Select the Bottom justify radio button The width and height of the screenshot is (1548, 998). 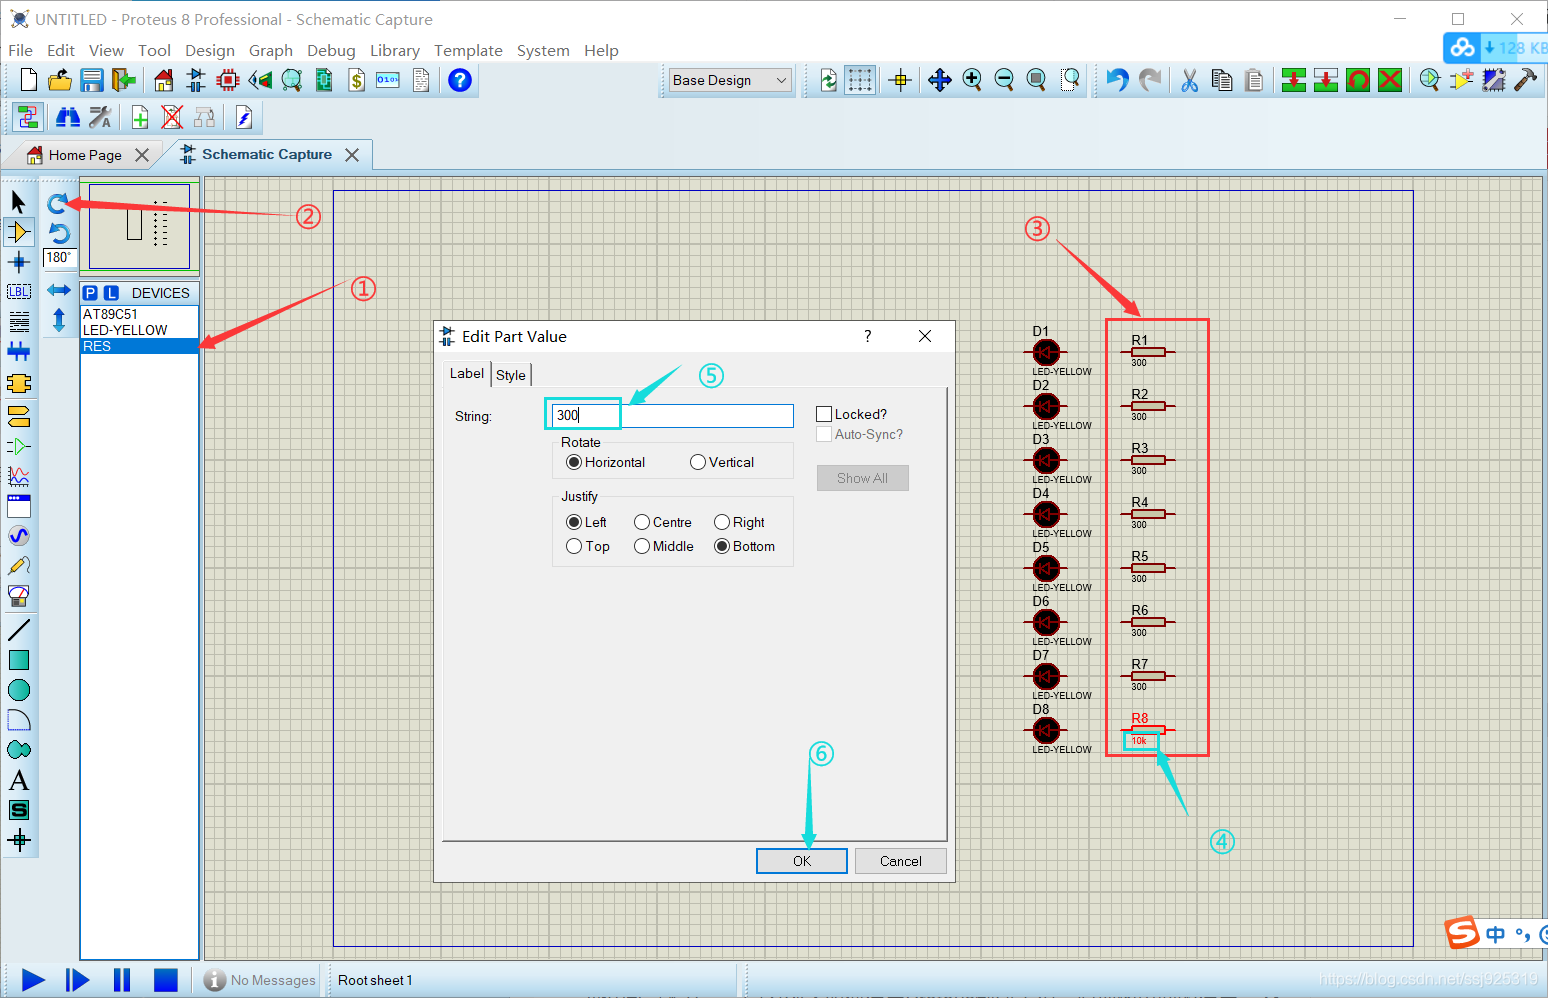[x=722, y=546]
